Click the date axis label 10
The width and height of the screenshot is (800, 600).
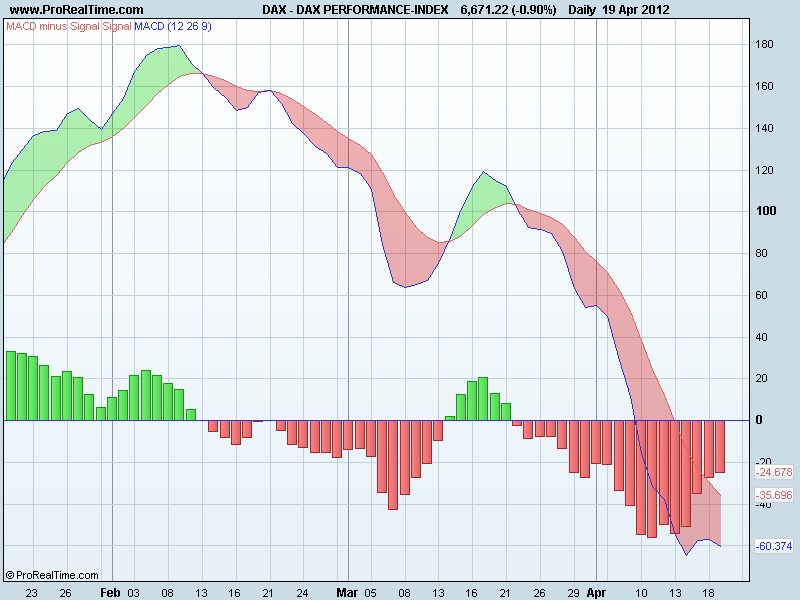click(641, 593)
